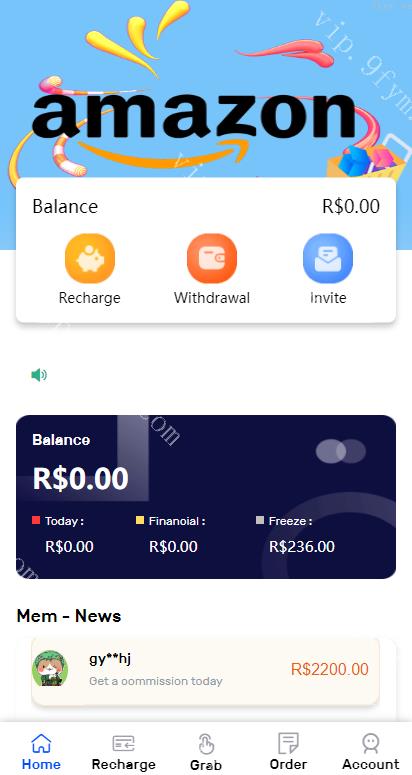Click the green speaker announcement icon

coord(39,375)
